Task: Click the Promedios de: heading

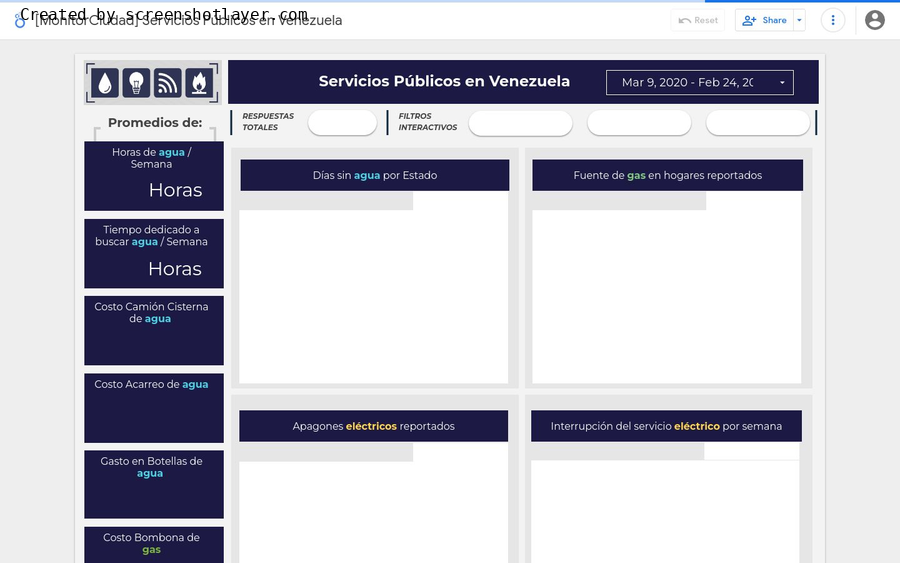Action: coord(155,122)
